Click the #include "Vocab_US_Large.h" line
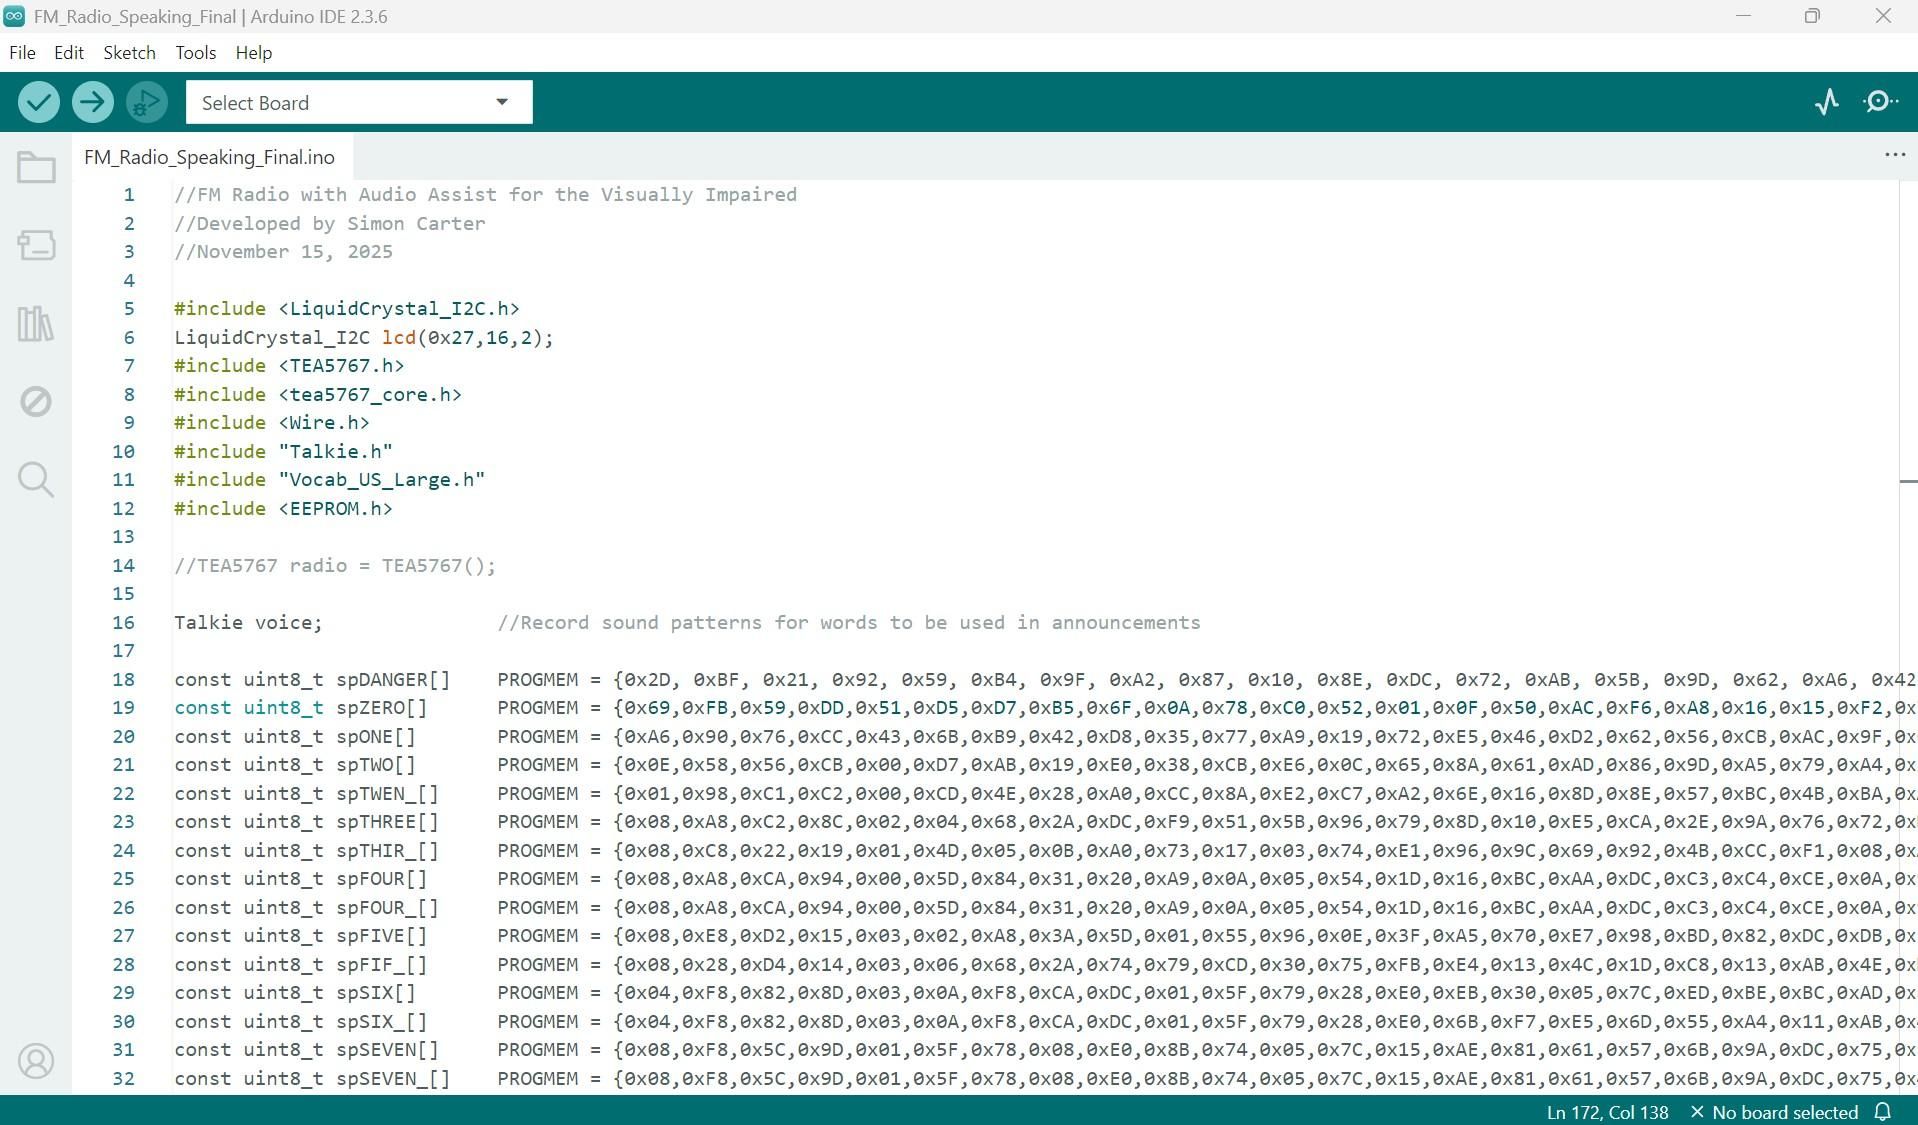Image resolution: width=1918 pixels, height=1125 pixels. (330, 479)
